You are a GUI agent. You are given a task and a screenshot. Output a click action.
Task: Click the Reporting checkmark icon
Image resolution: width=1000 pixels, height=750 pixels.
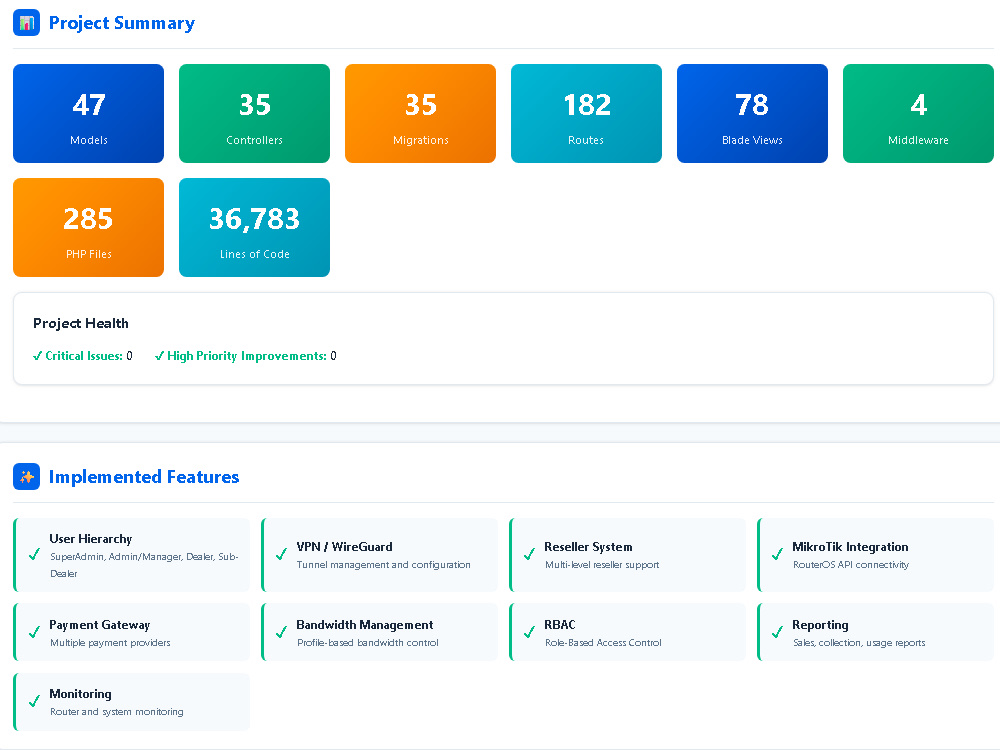pos(777,633)
